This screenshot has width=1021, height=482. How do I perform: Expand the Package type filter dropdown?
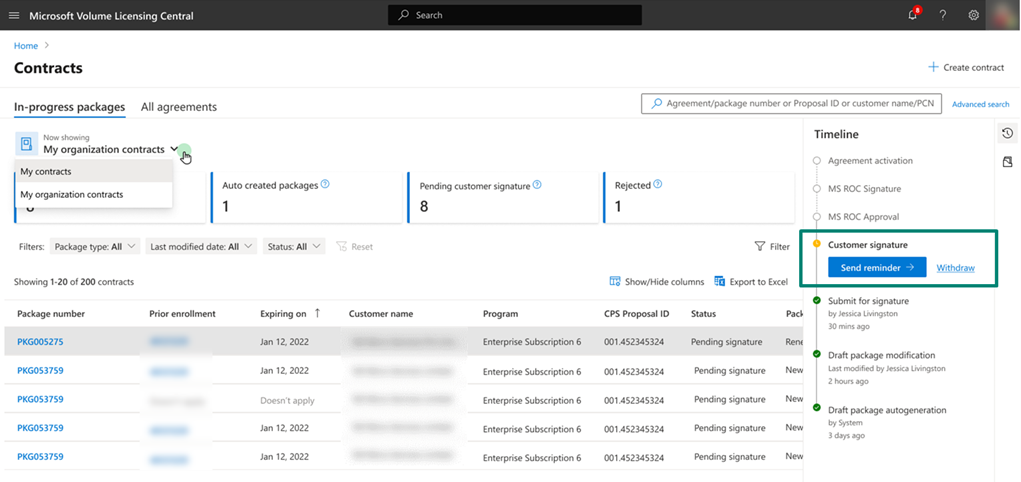click(95, 247)
